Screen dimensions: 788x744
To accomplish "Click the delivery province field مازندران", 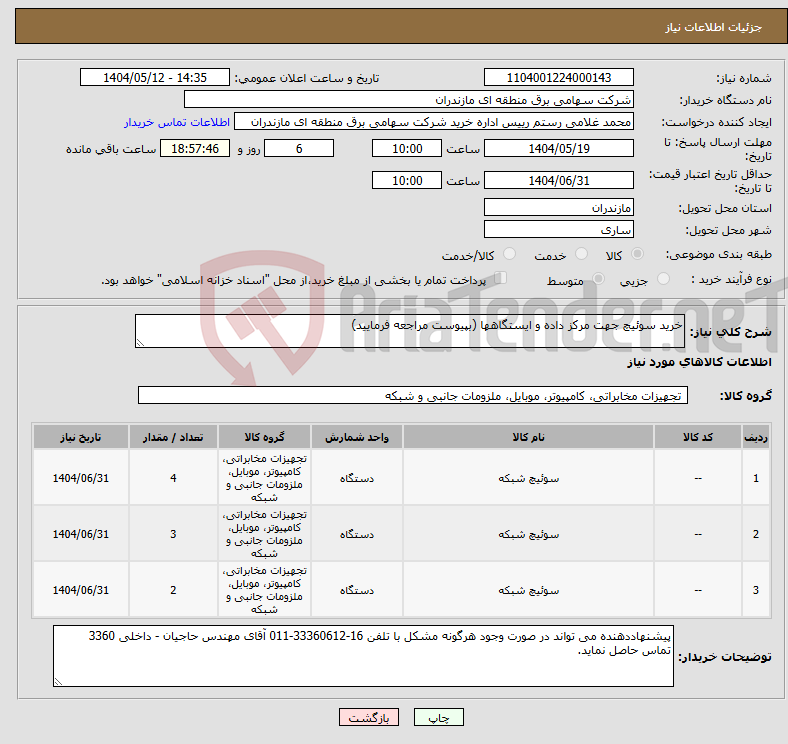I will [558, 208].
